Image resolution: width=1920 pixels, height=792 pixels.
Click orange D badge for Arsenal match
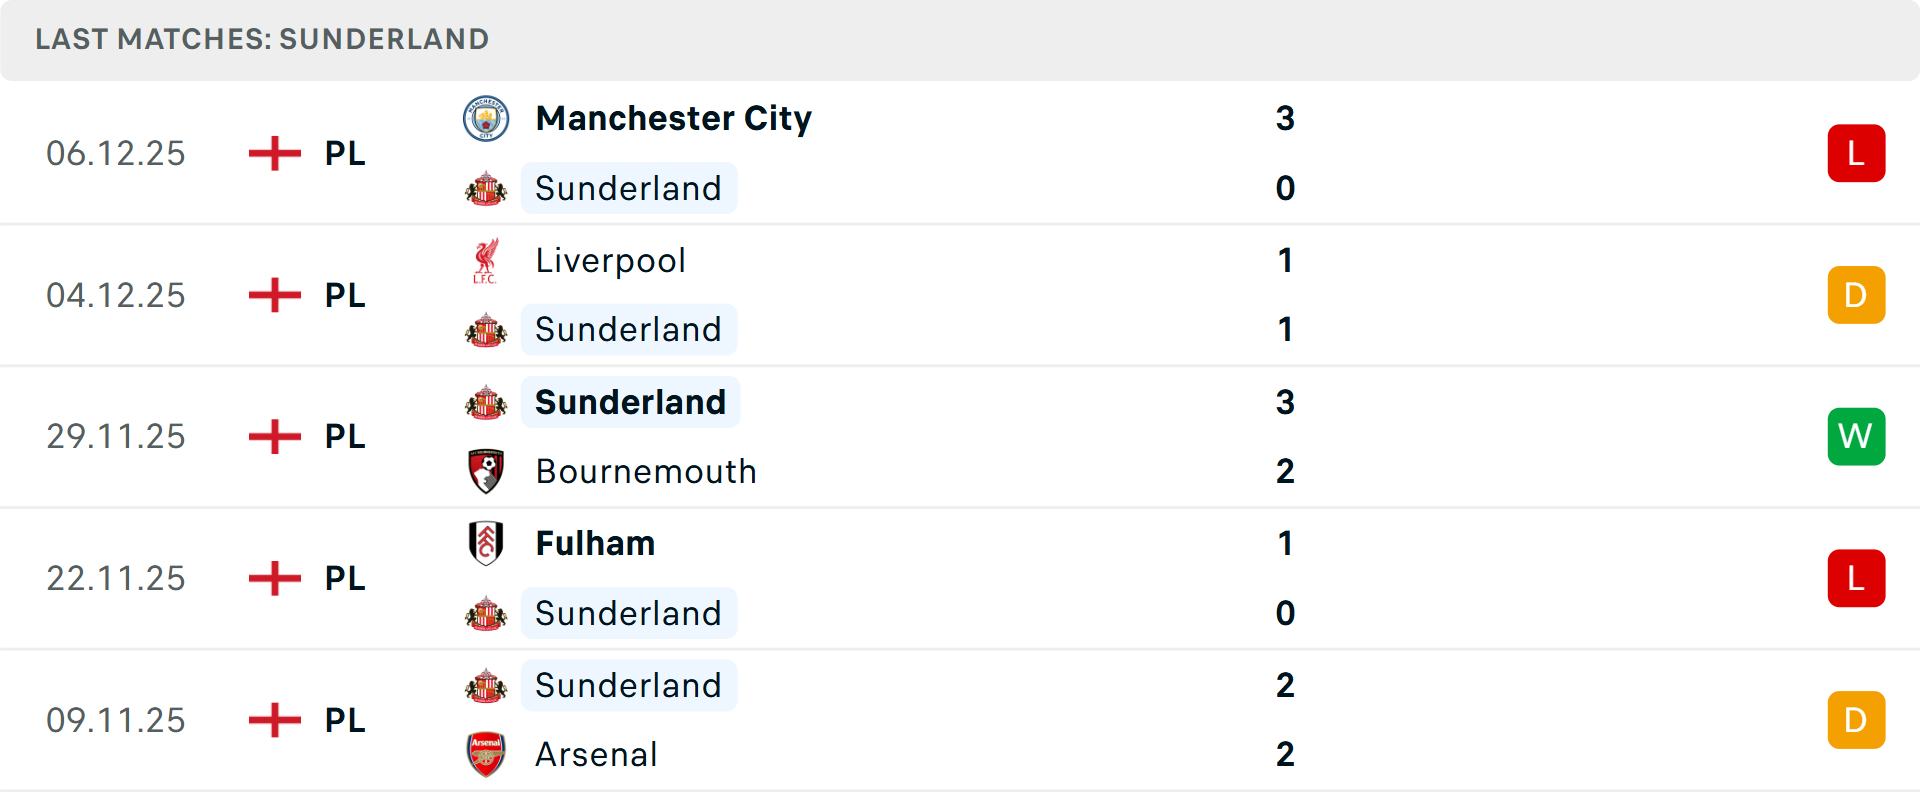[1856, 720]
